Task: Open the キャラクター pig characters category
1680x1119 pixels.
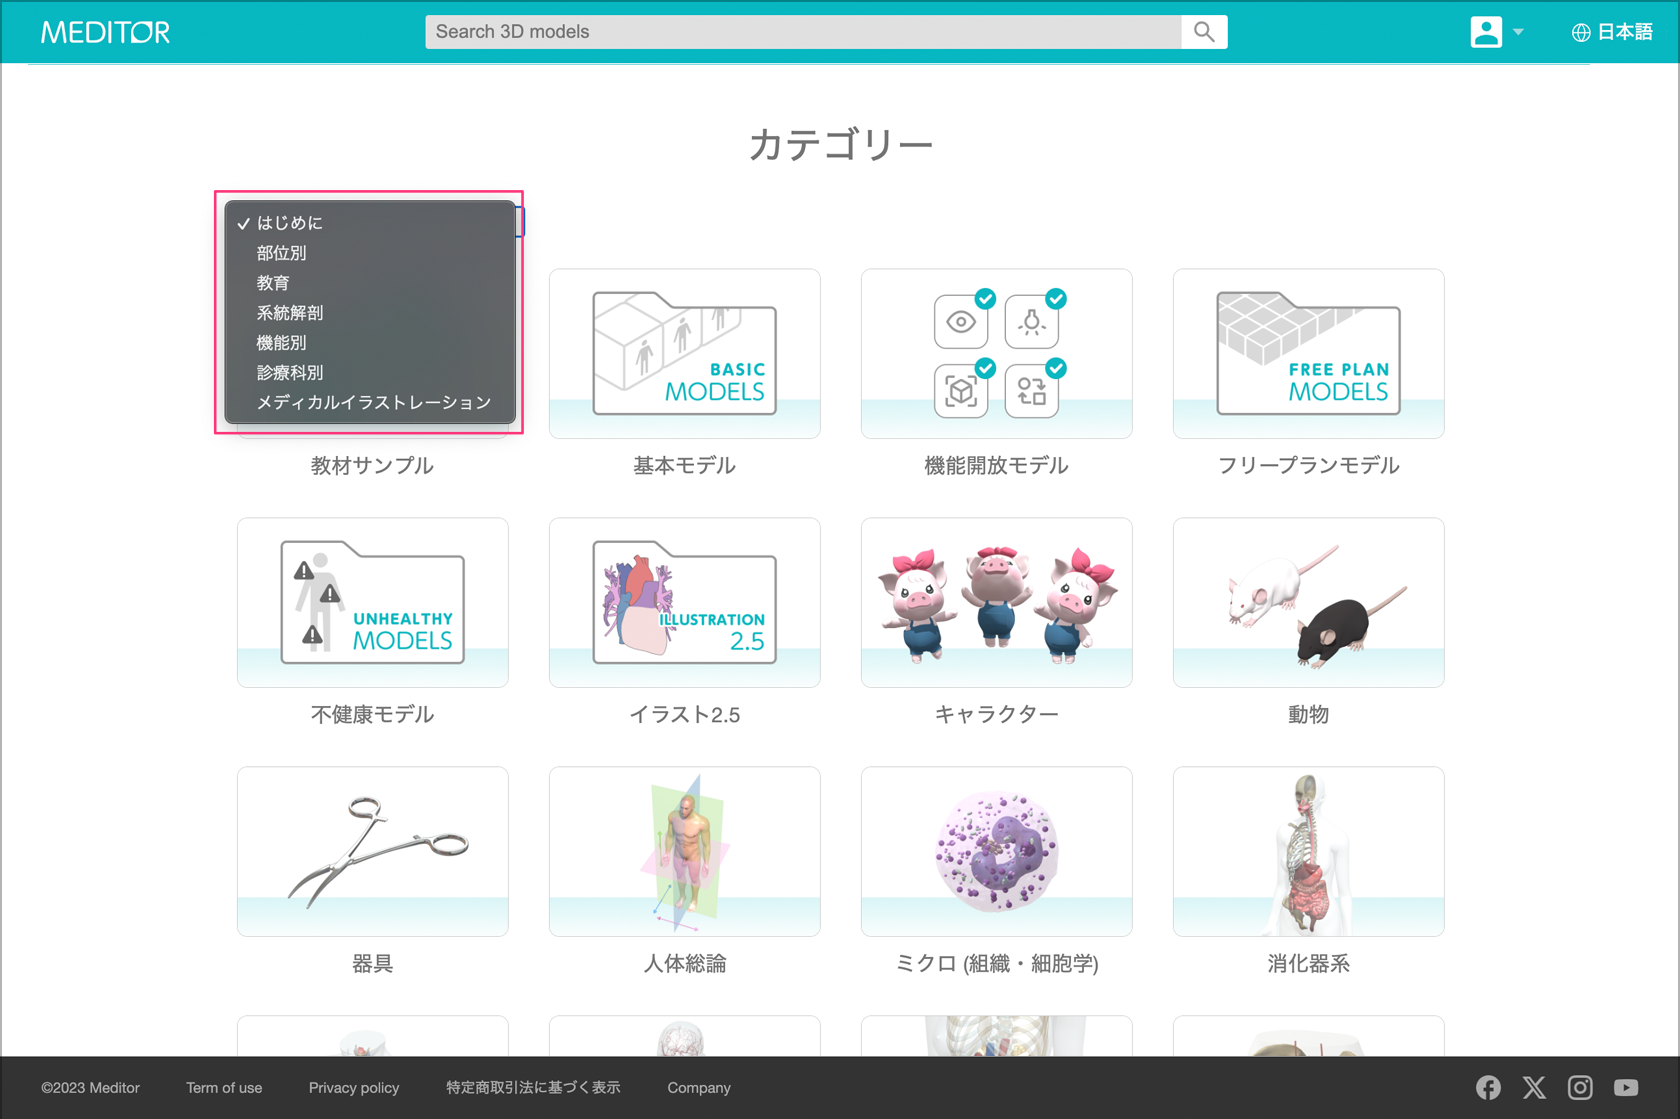Action: (997, 602)
